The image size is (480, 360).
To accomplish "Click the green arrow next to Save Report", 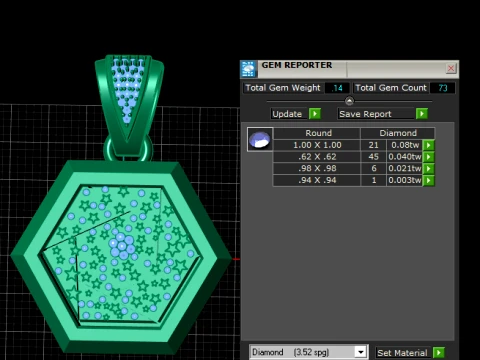I will (x=422, y=114).
